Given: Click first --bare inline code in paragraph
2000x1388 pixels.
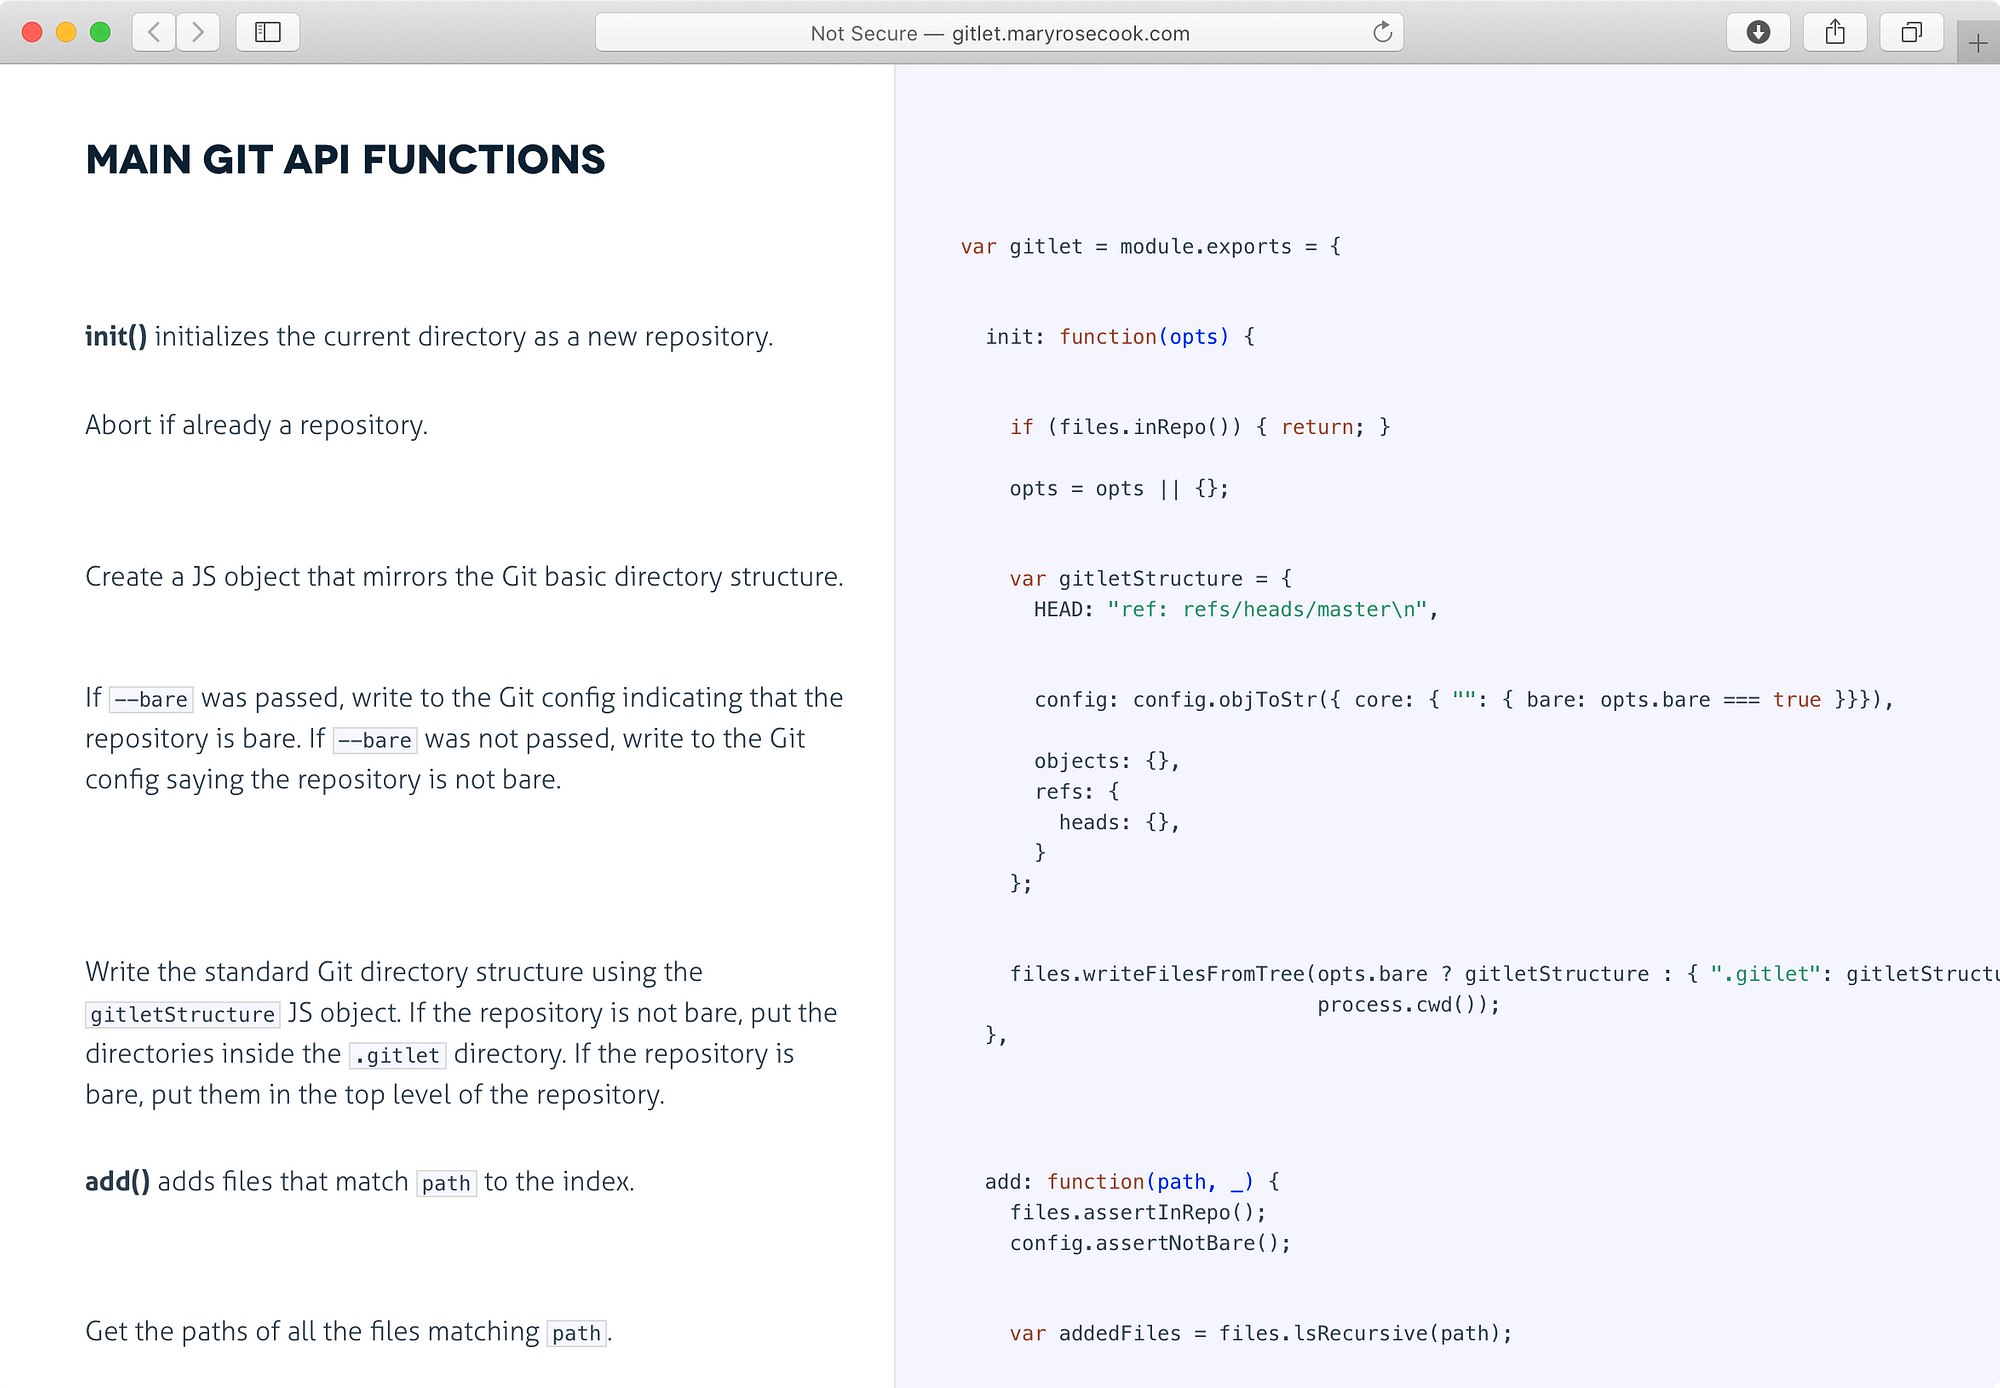Looking at the screenshot, I should click(x=151, y=699).
